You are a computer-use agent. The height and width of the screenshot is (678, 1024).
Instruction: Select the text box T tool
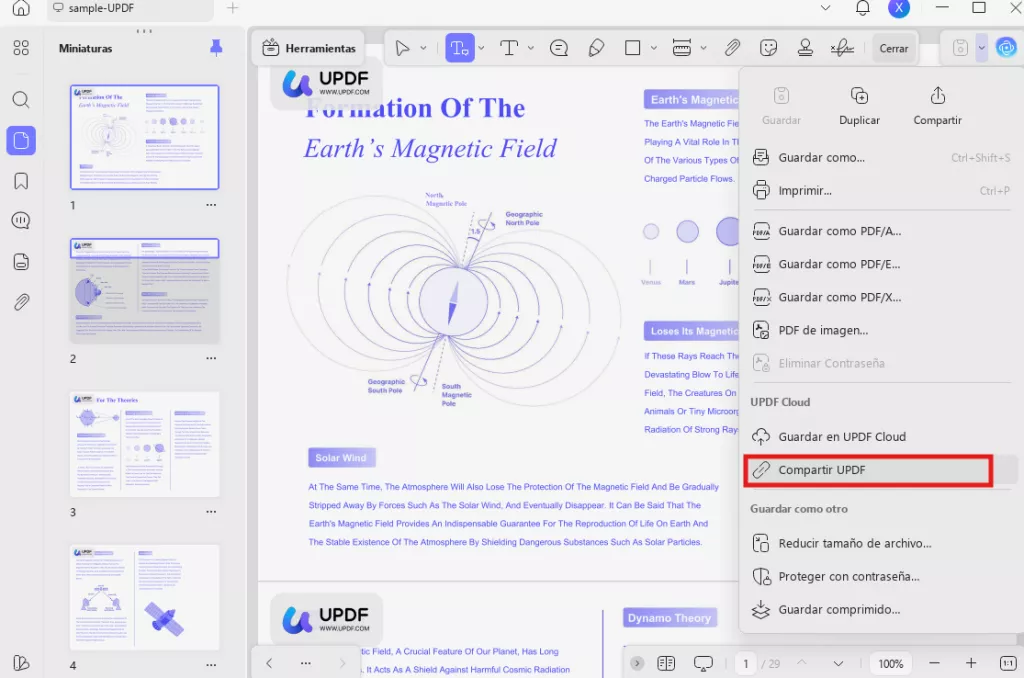(x=509, y=48)
